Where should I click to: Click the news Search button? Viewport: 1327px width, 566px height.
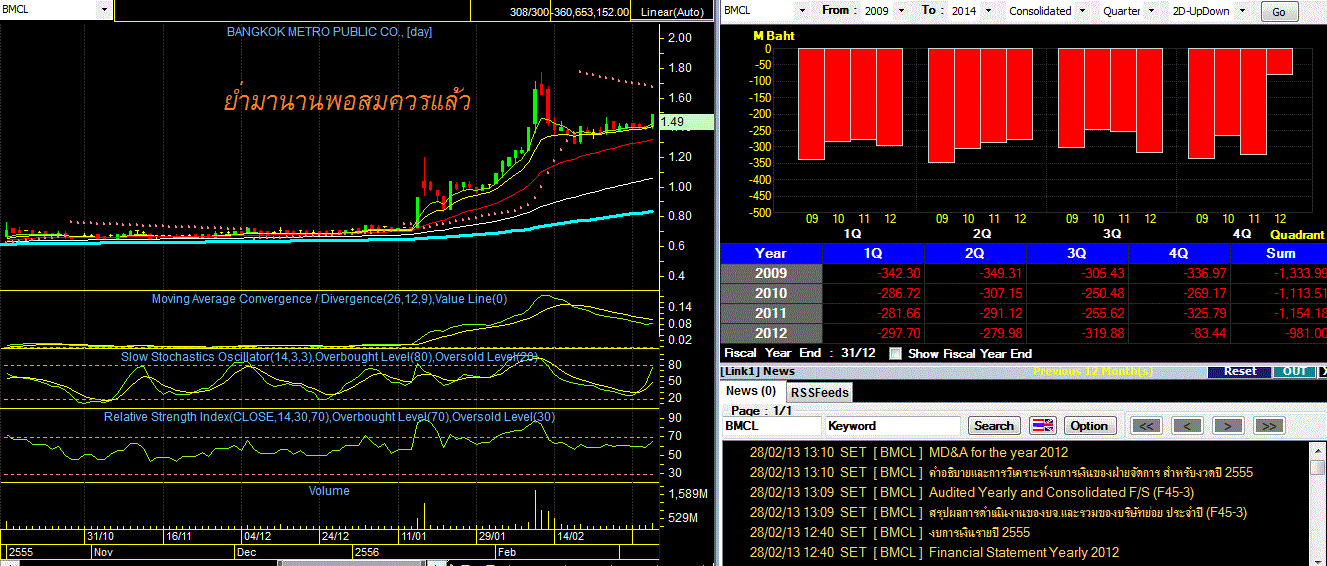click(x=994, y=426)
